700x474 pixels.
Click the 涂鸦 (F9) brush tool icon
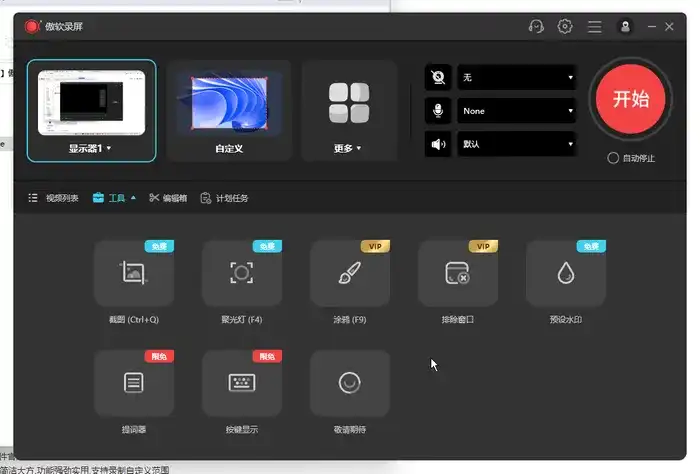click(350, 273)
